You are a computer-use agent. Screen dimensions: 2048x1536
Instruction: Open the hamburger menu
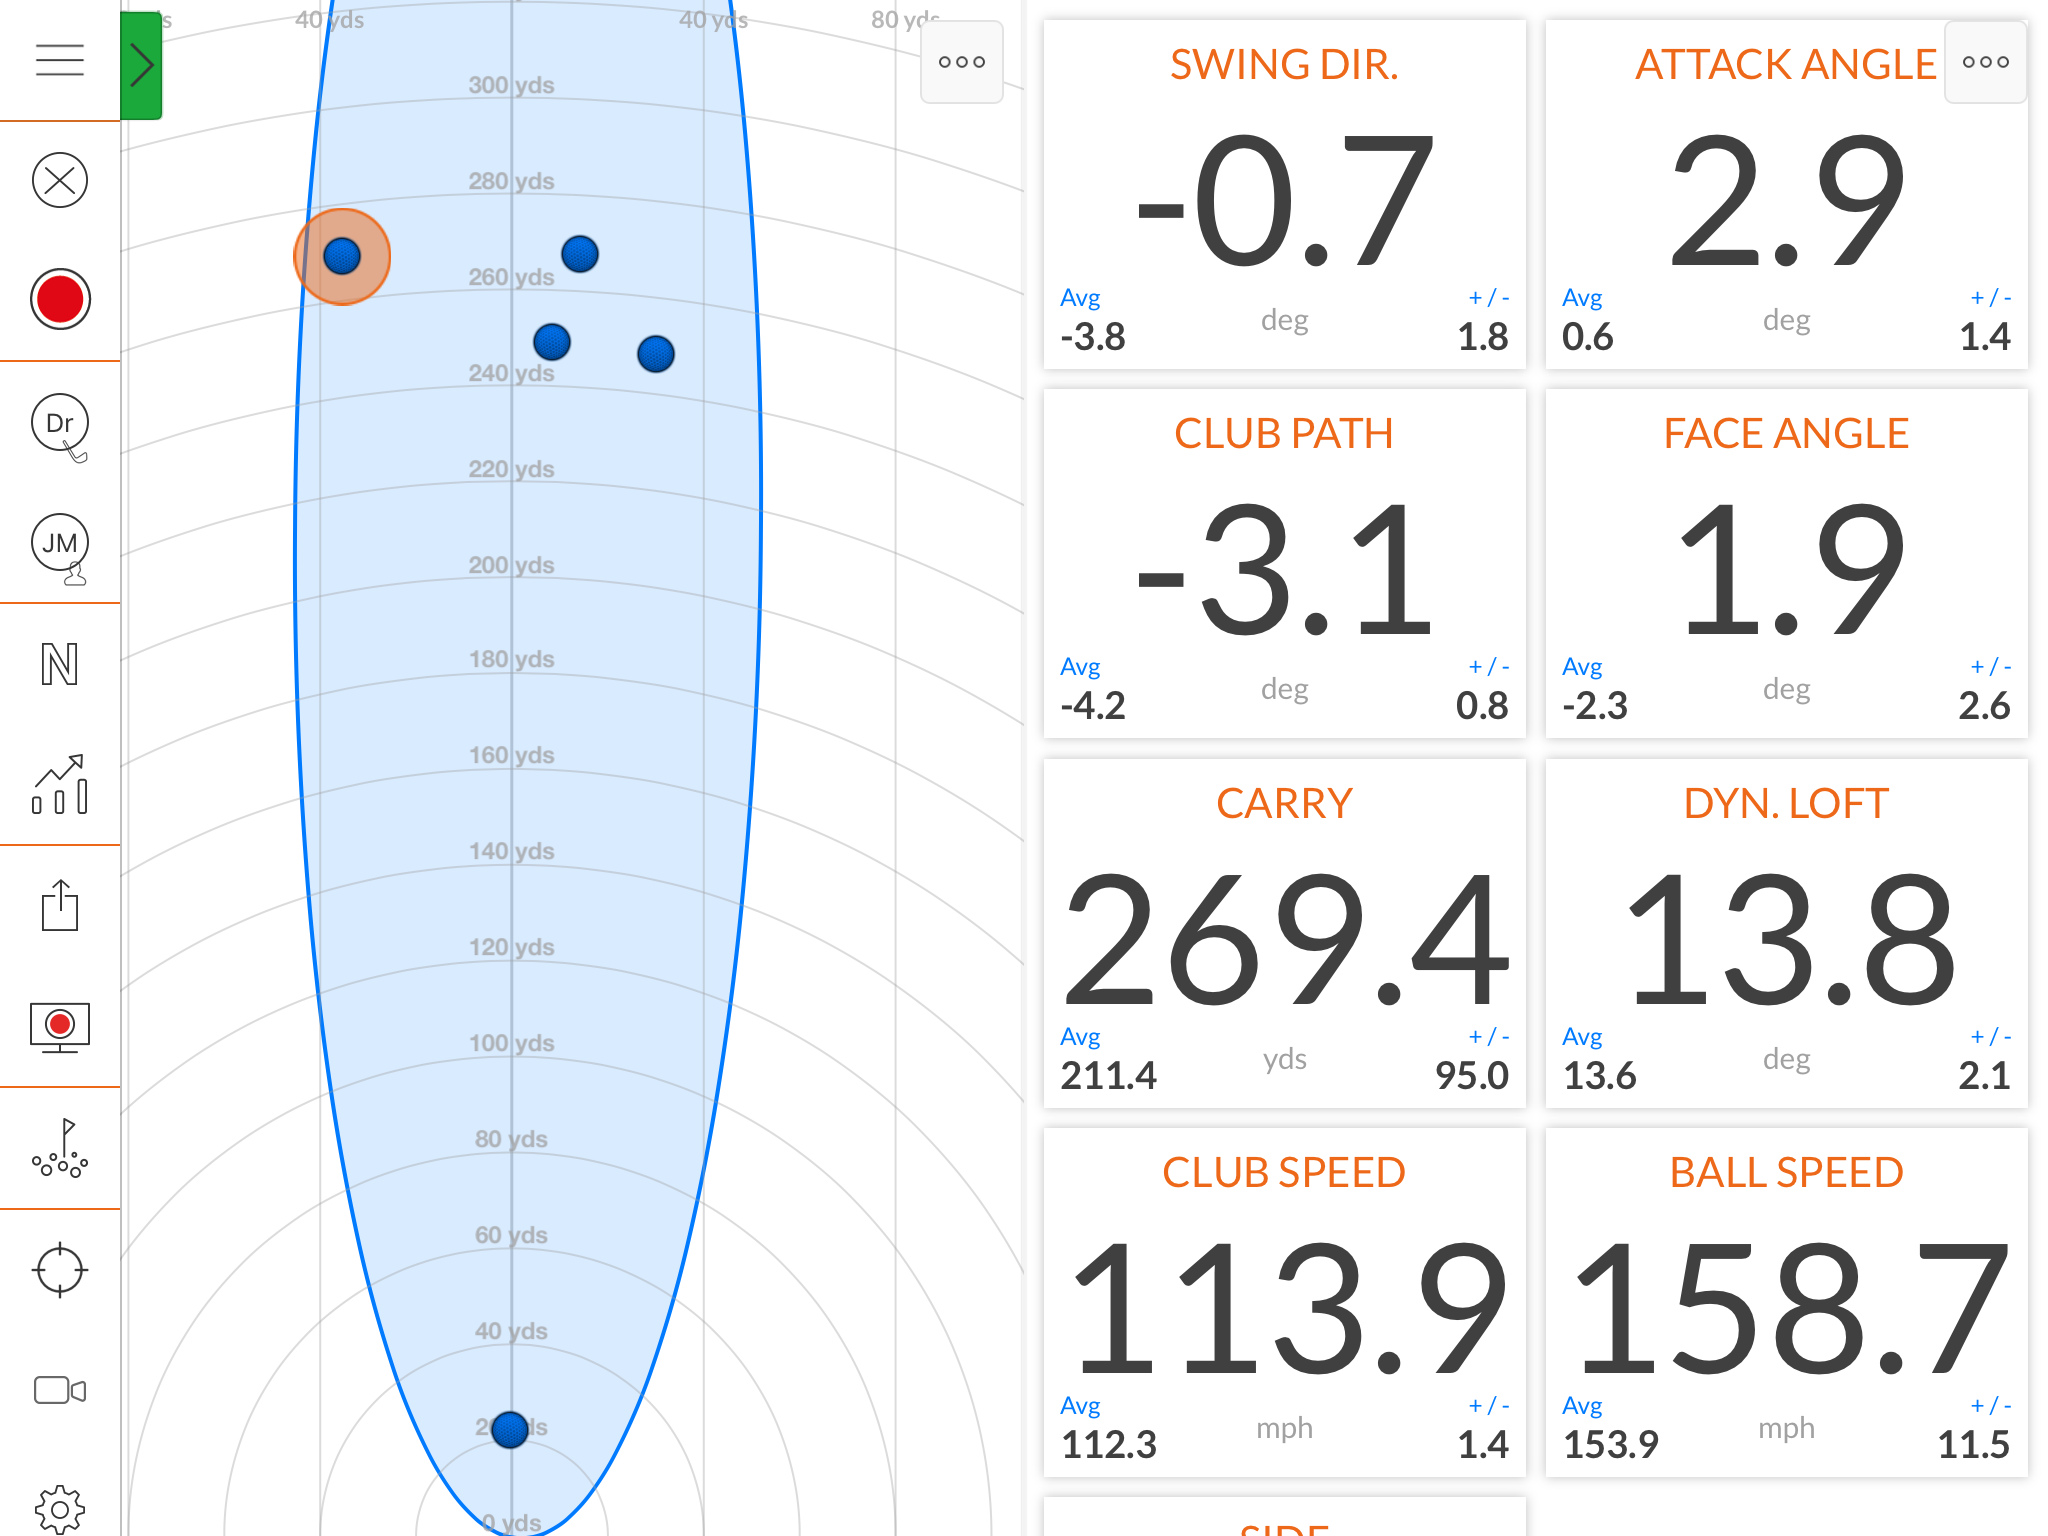click(60, 60)
